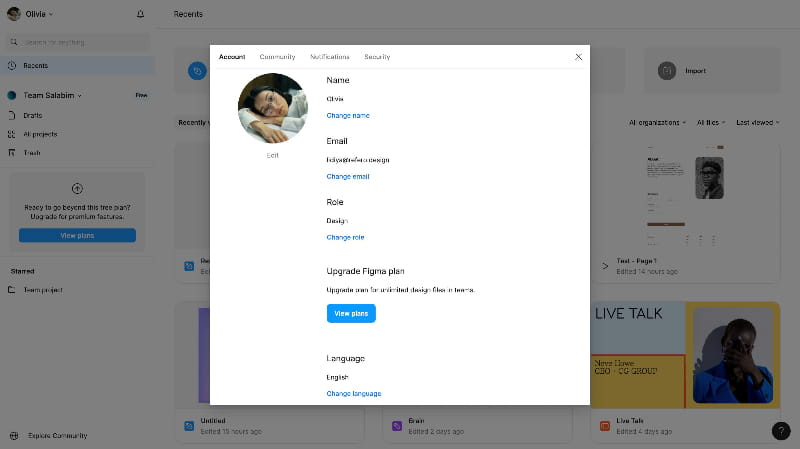Click the Free plan badge
The image size is (800, 449).
click(x=141, y=95)
